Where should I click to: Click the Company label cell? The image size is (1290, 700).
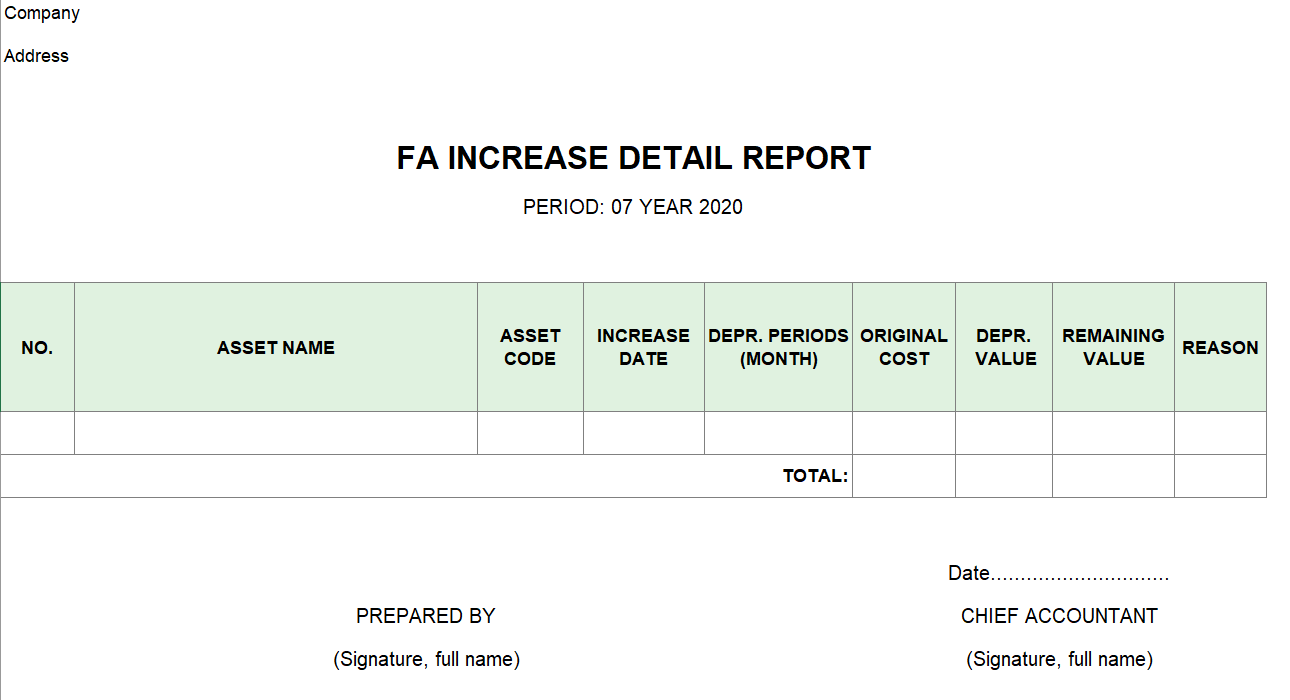[x=42, y=14]
